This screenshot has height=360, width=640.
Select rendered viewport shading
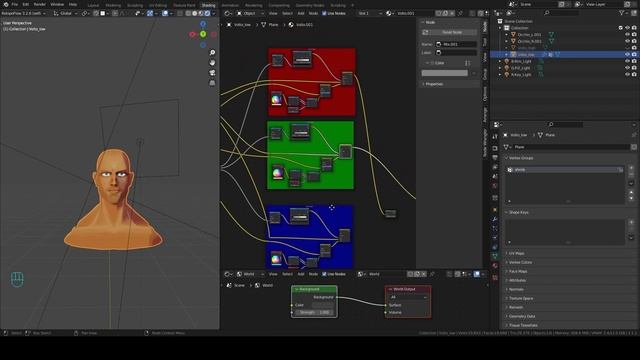[207, 13]
